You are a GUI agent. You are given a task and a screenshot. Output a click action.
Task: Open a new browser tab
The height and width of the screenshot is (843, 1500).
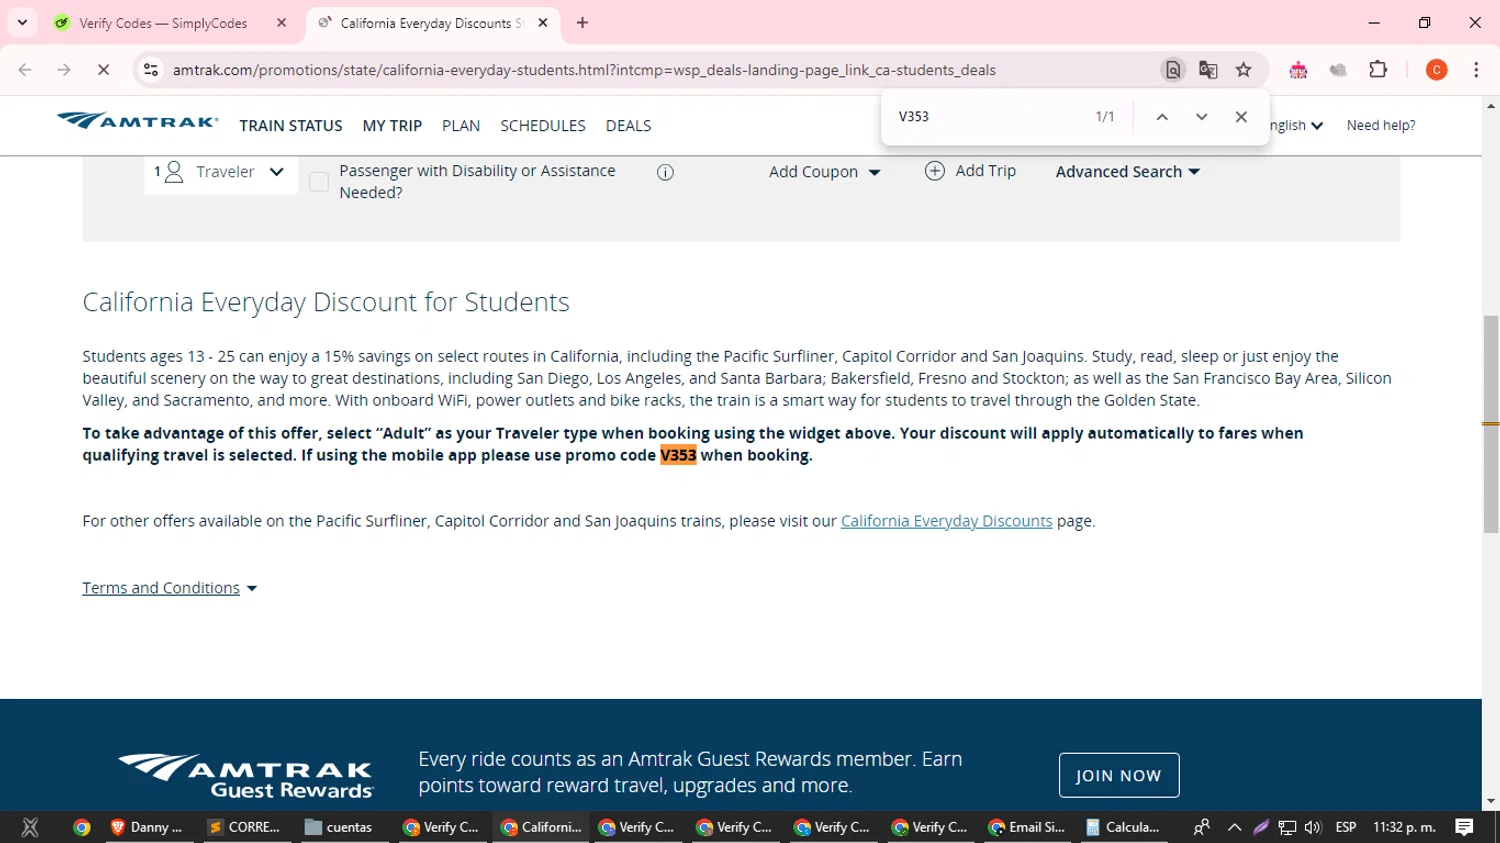click(583, 23)
